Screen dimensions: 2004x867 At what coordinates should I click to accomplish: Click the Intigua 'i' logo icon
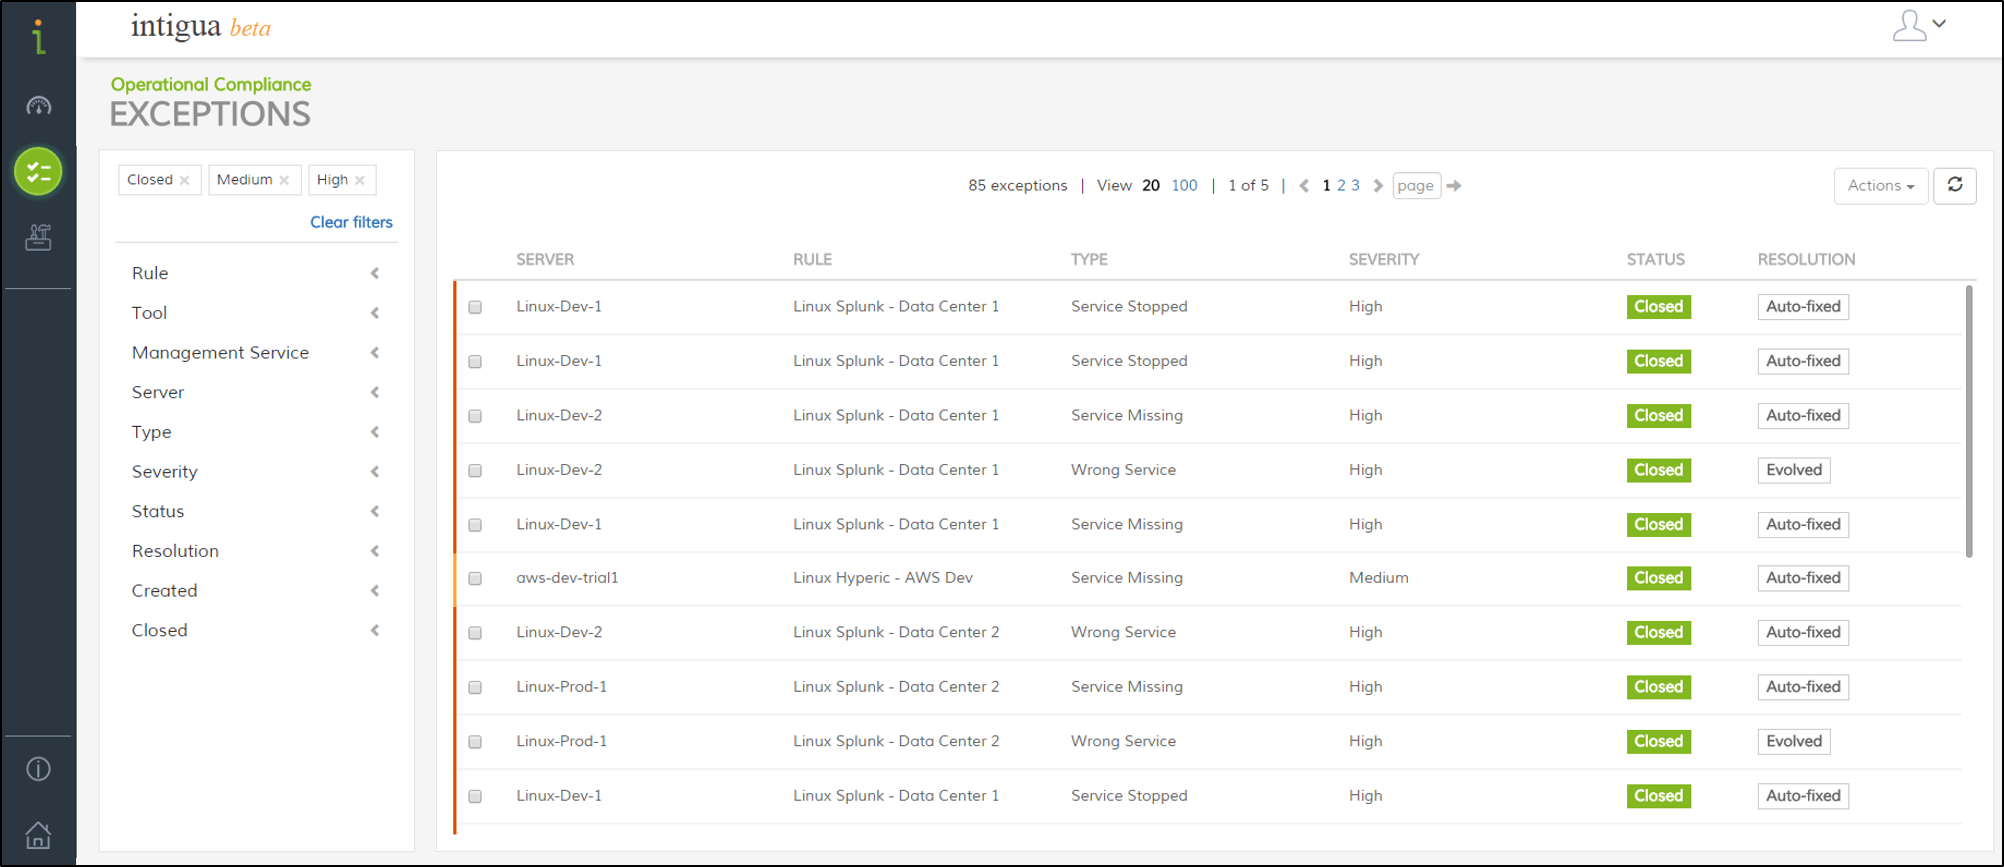click(x=38, y=37)
